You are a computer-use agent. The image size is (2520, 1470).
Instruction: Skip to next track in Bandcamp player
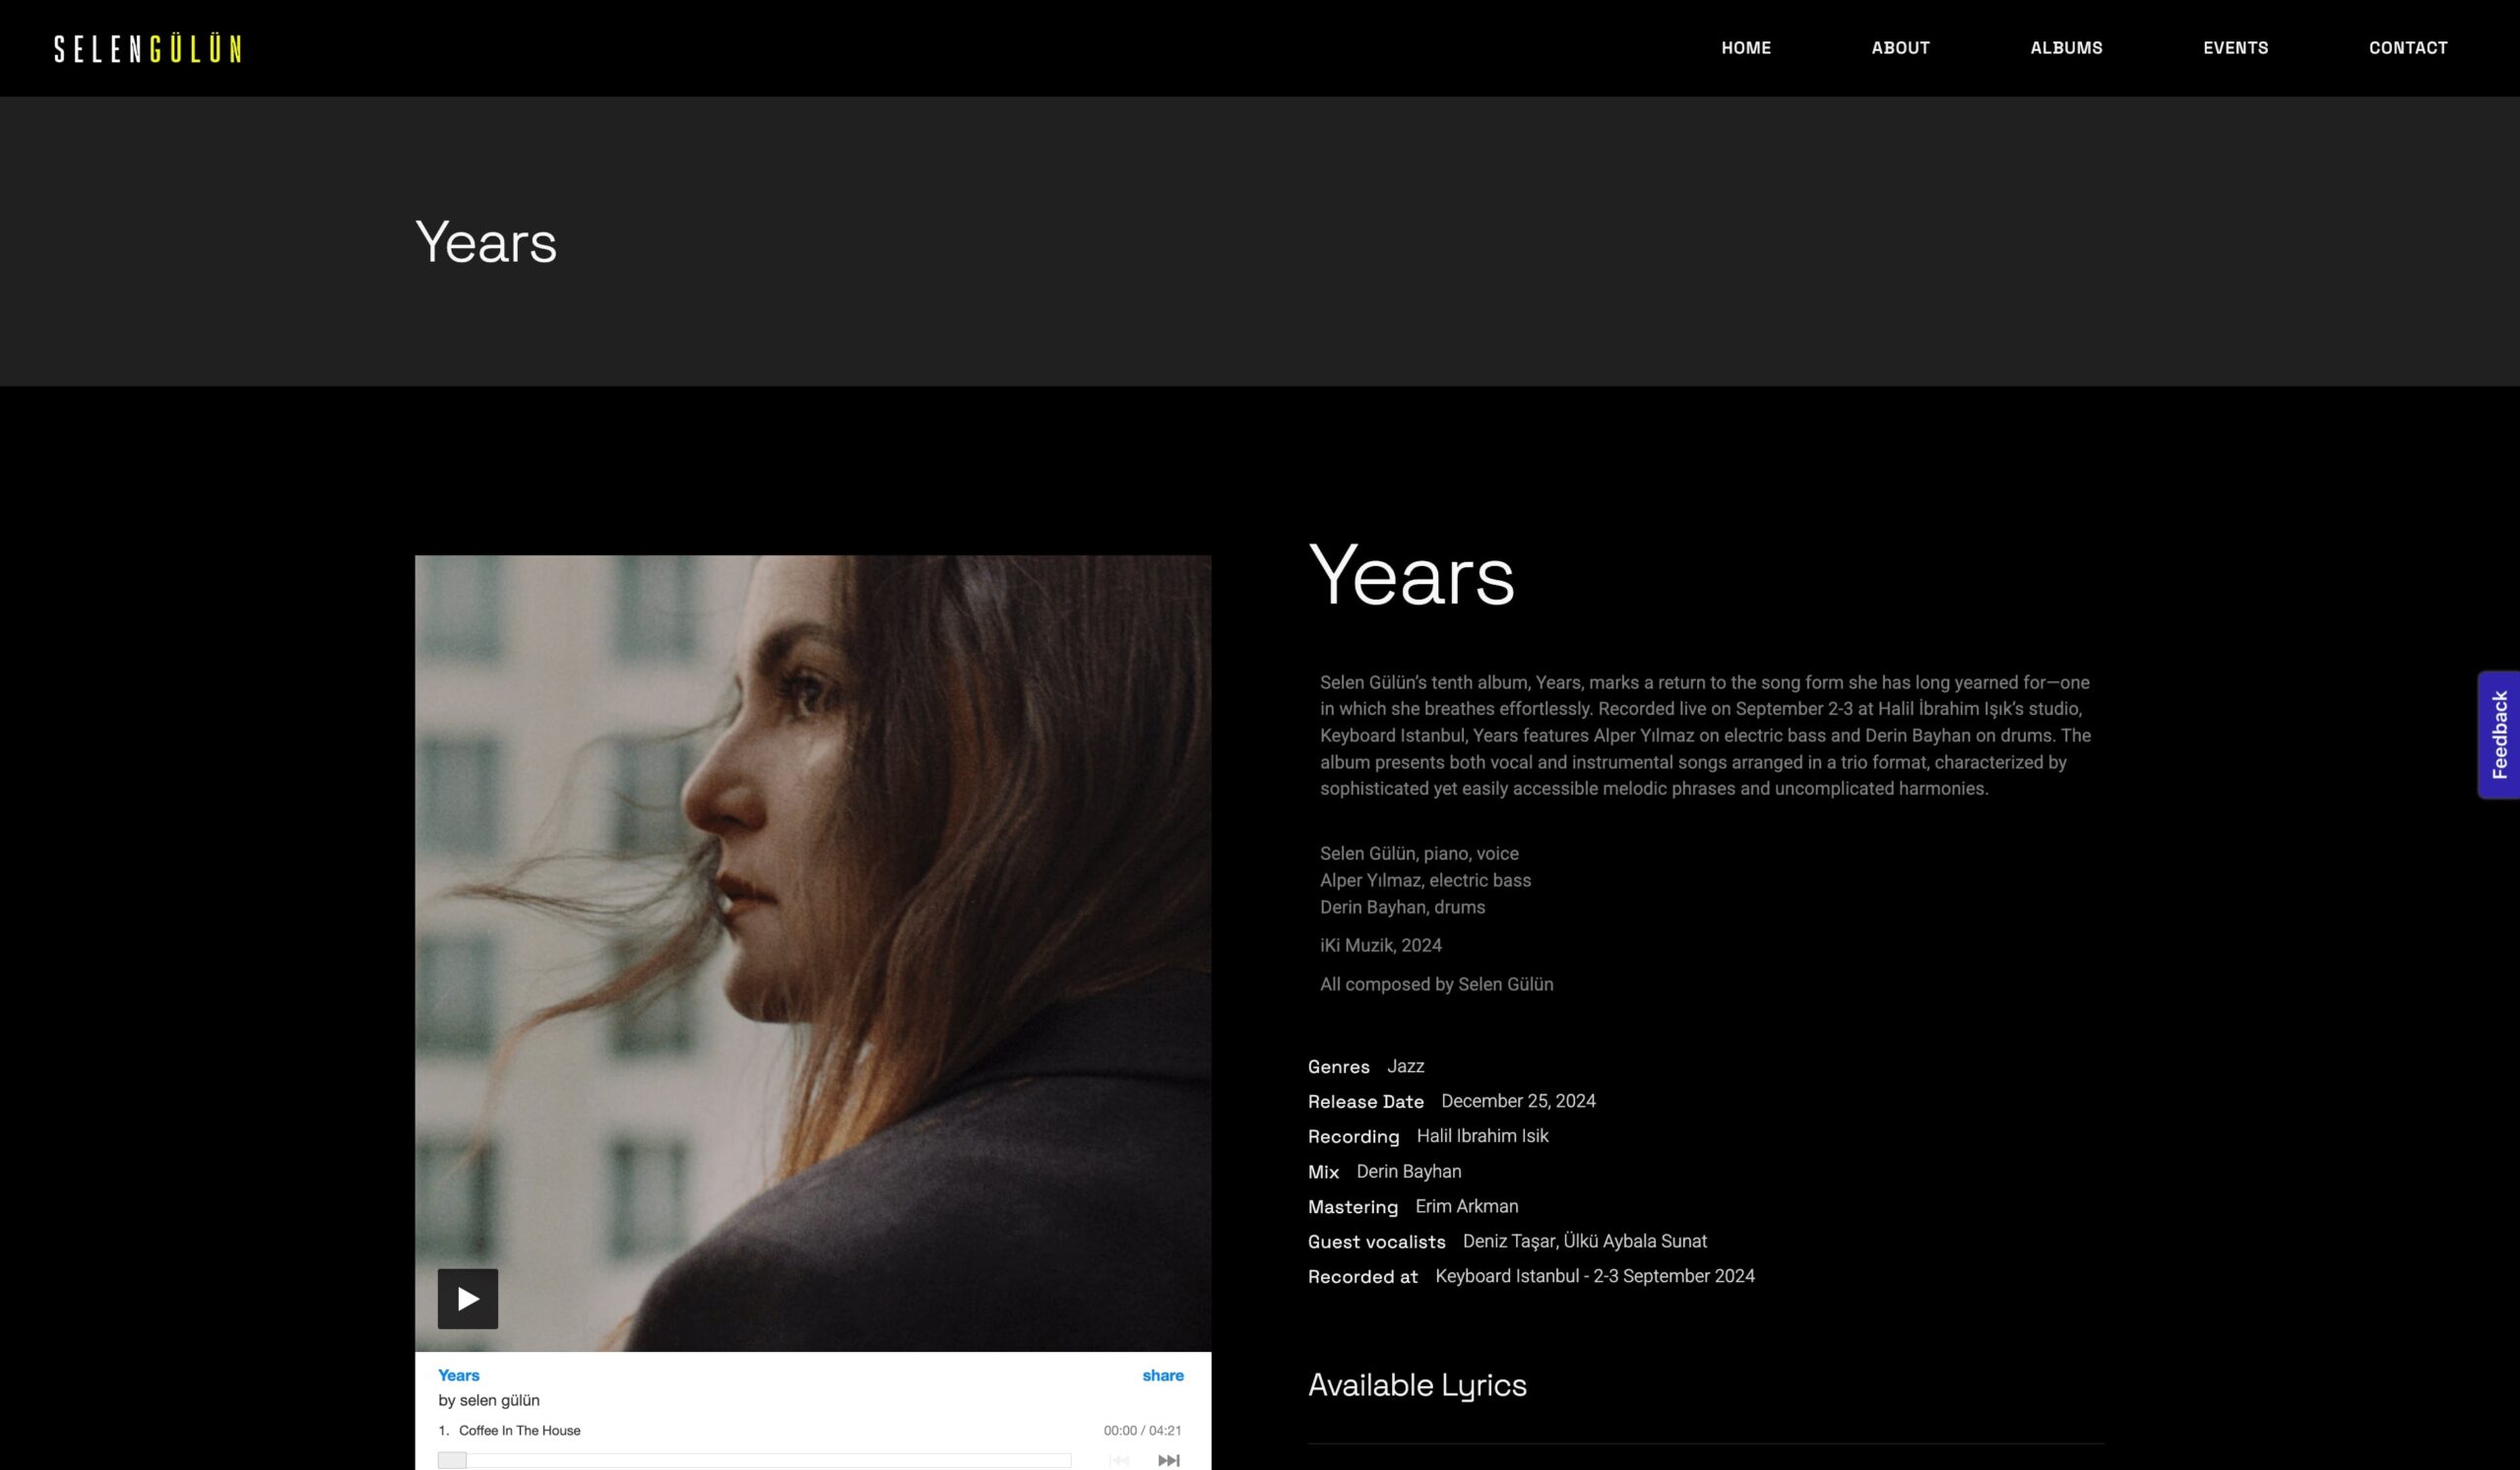(1168, 1460)
